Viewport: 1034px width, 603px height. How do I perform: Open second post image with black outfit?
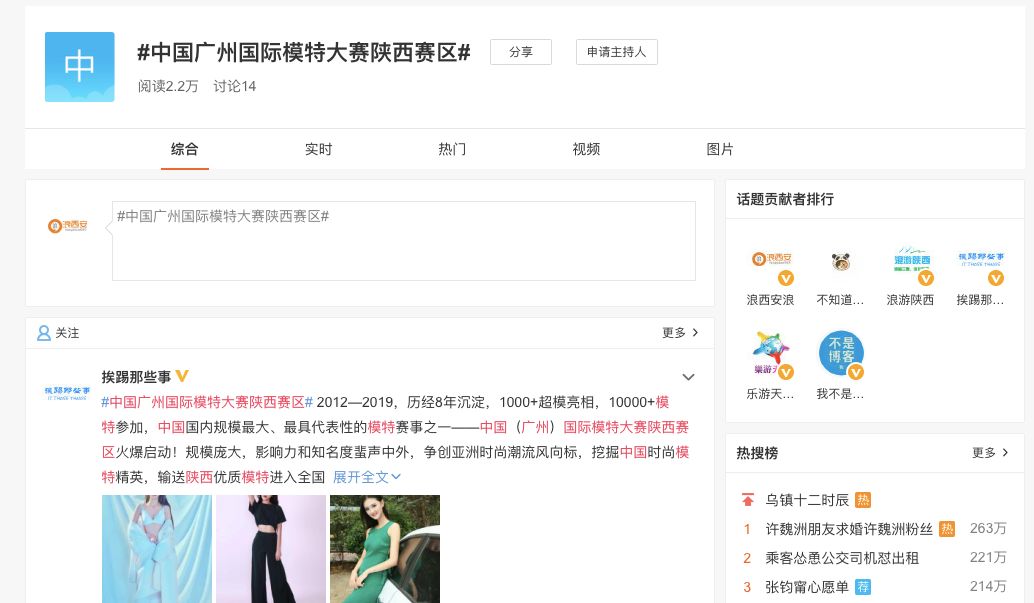[271, 549]
